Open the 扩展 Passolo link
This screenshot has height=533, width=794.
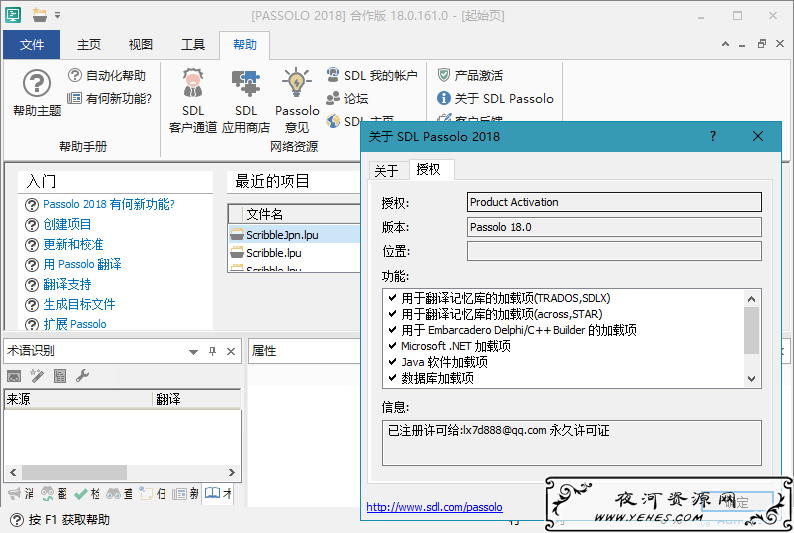[75, 324]
